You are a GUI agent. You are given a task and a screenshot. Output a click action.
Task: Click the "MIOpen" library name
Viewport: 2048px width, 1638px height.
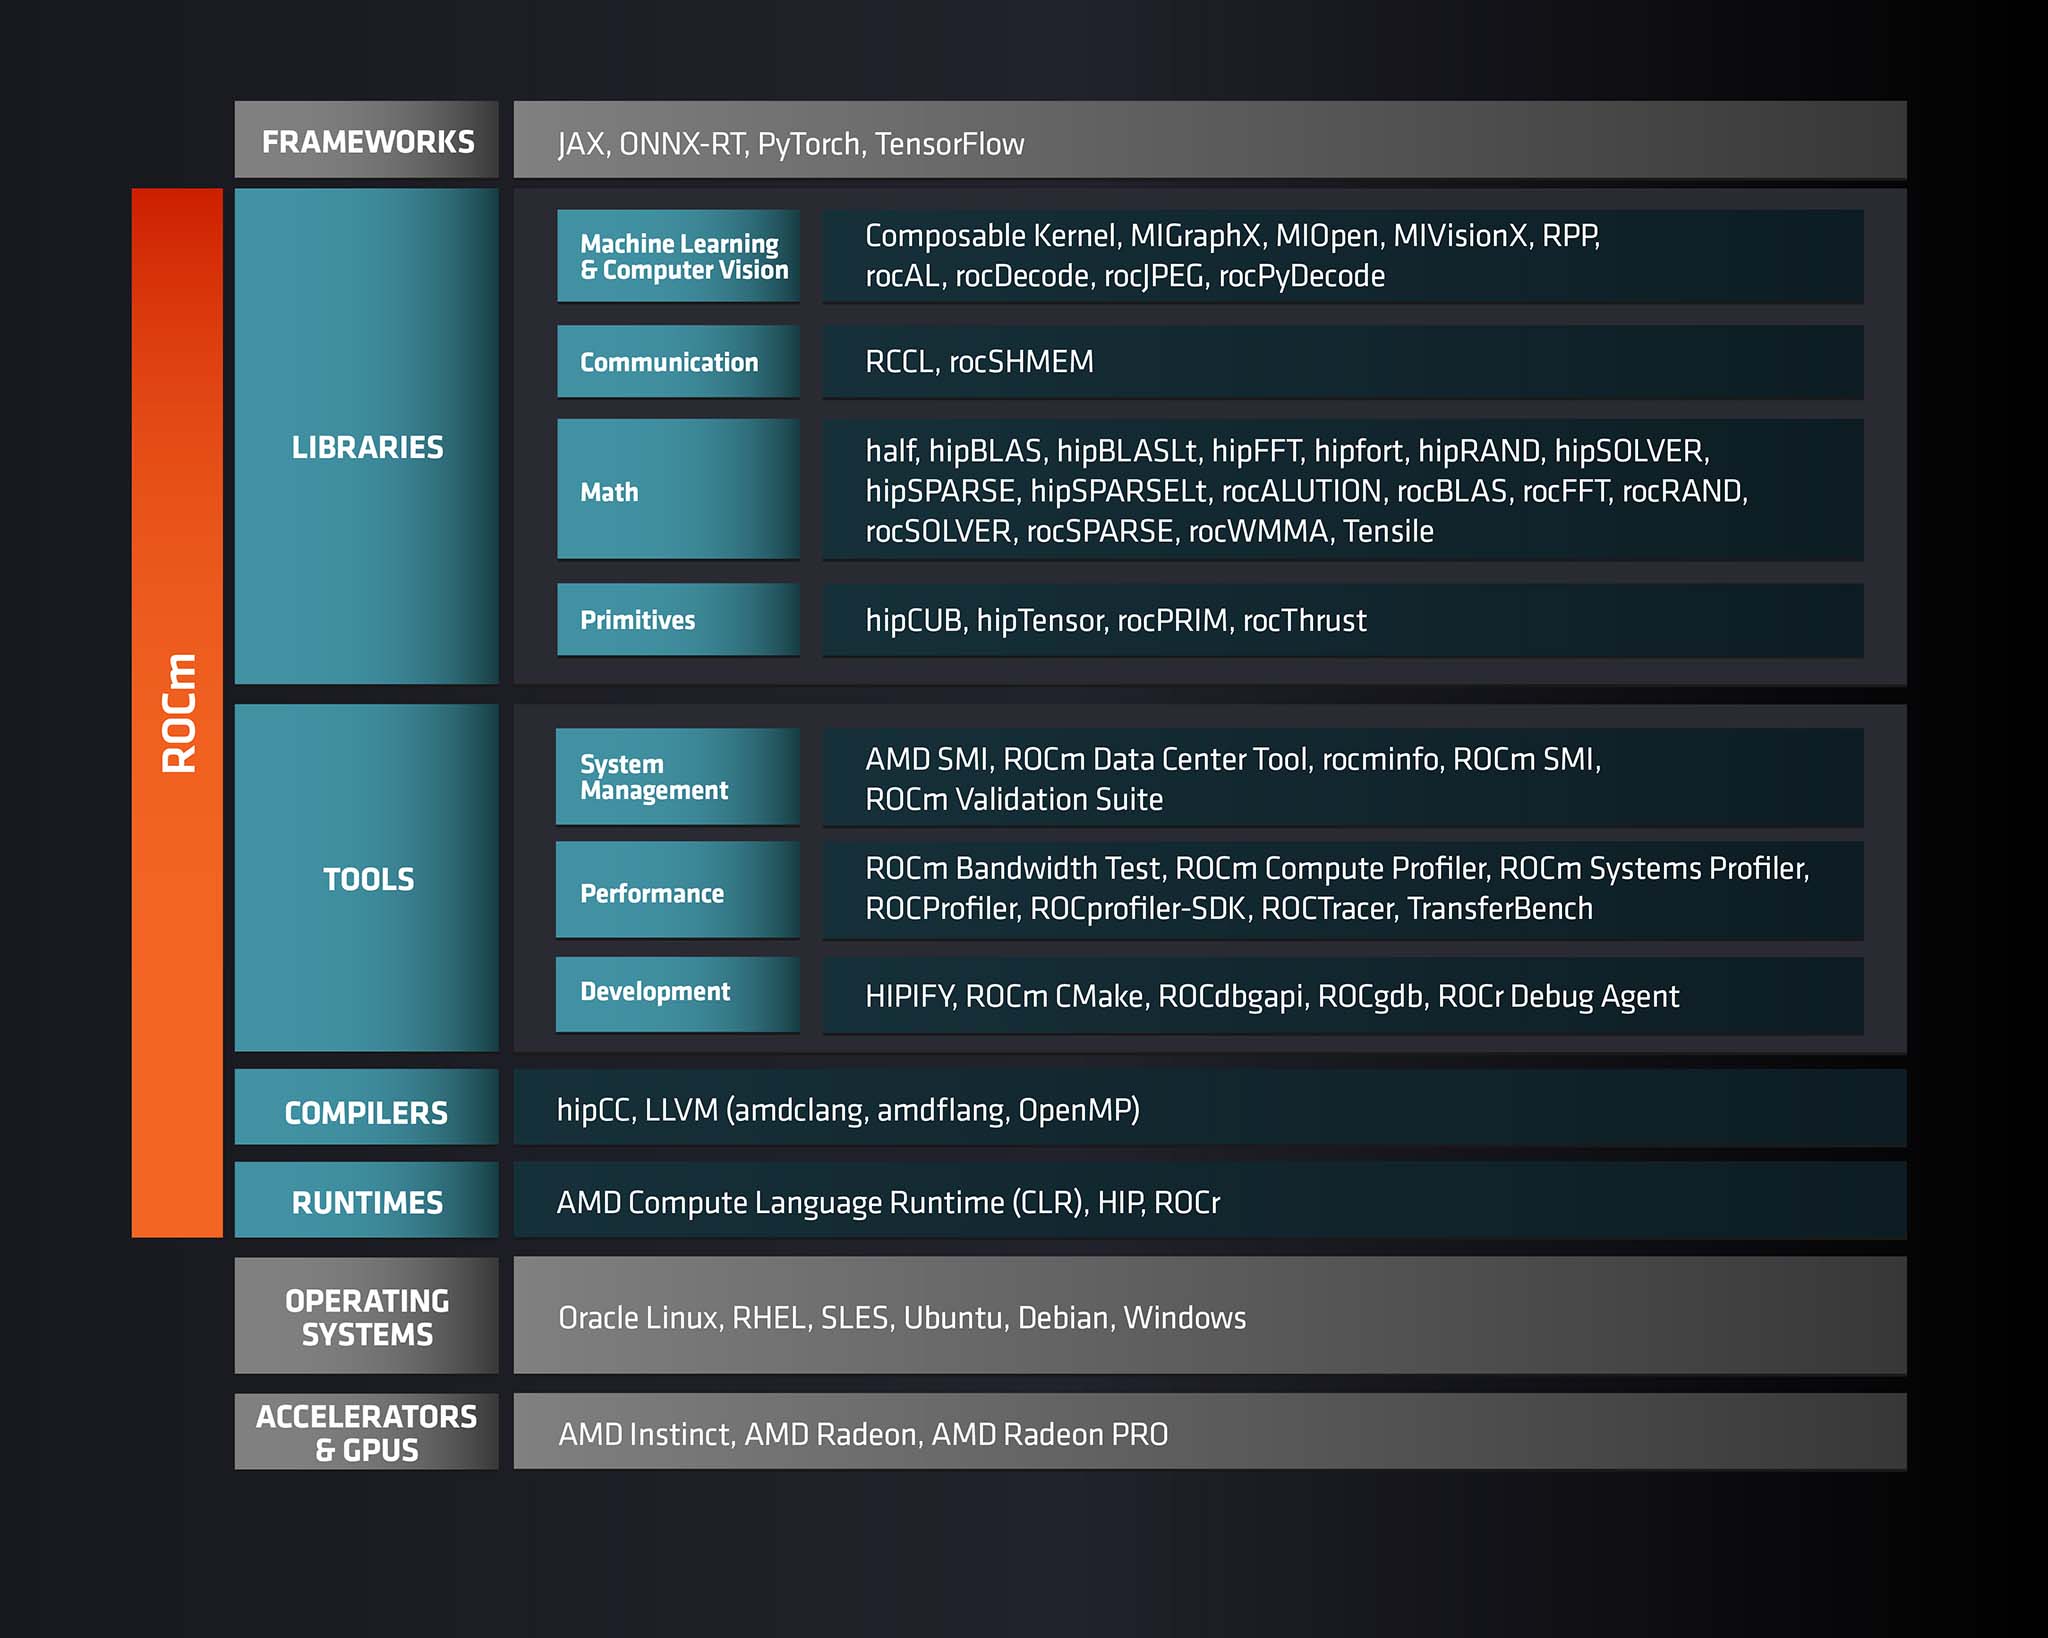coord(1327,236)
